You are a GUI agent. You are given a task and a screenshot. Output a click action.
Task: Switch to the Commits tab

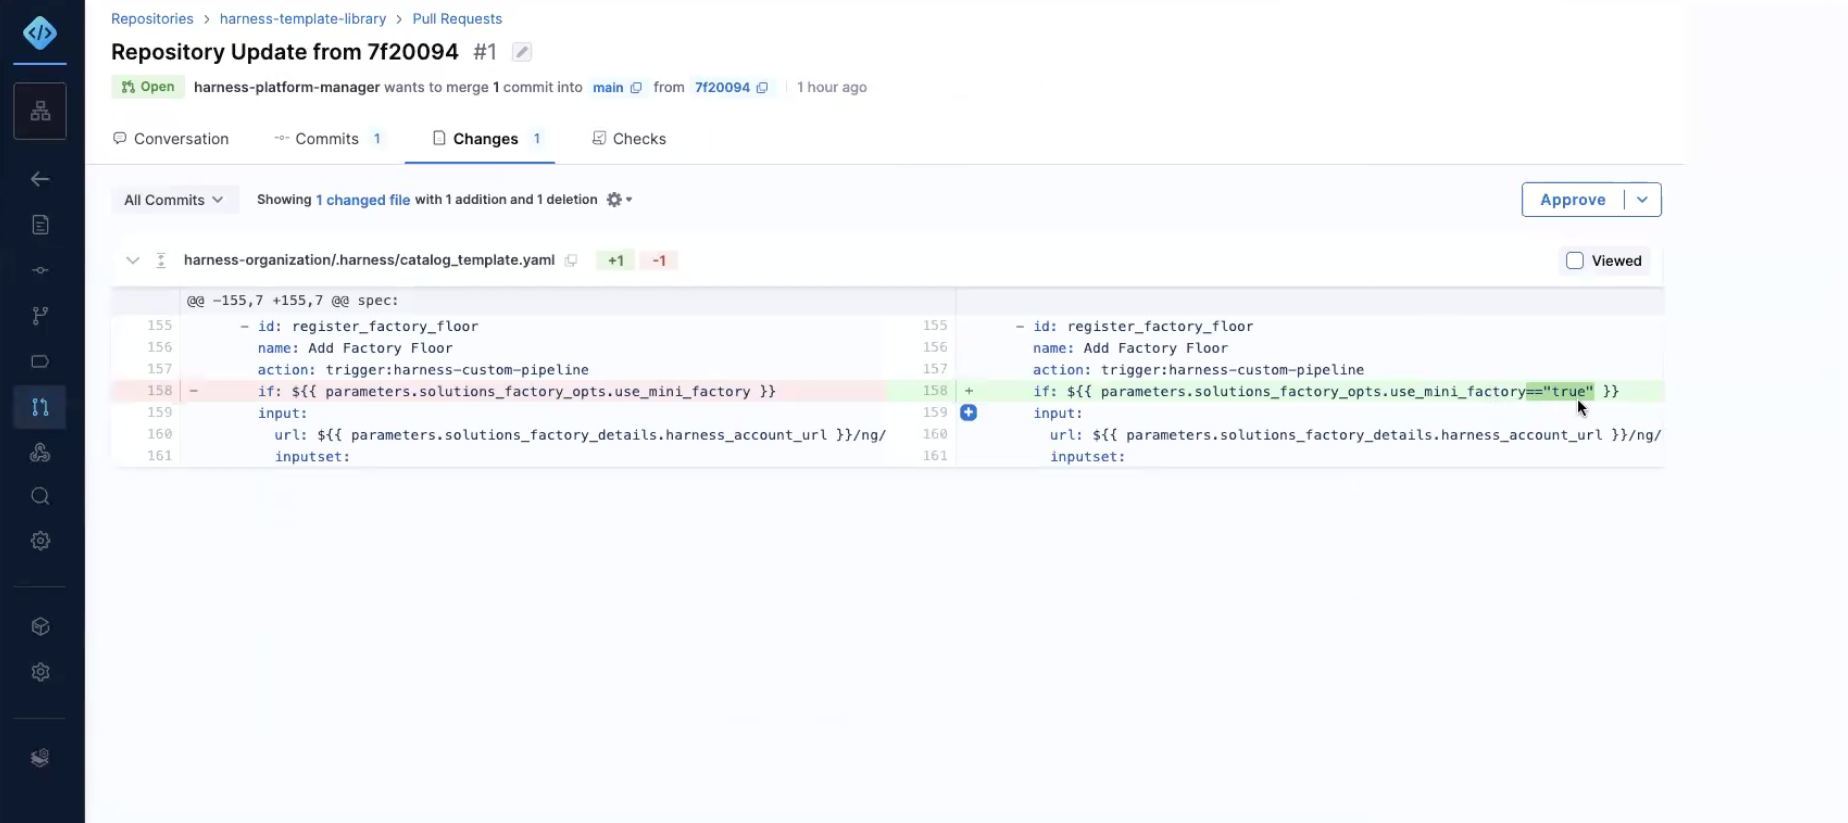click(x=327, y=139)
